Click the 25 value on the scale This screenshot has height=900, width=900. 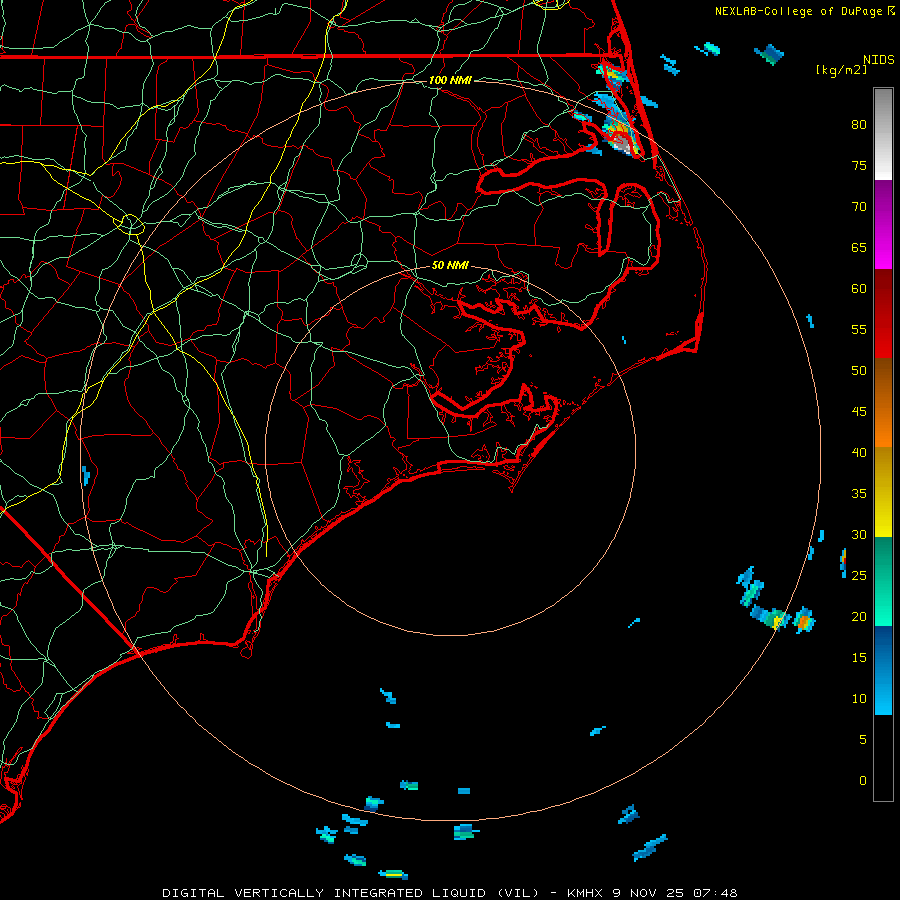(859, 575)
